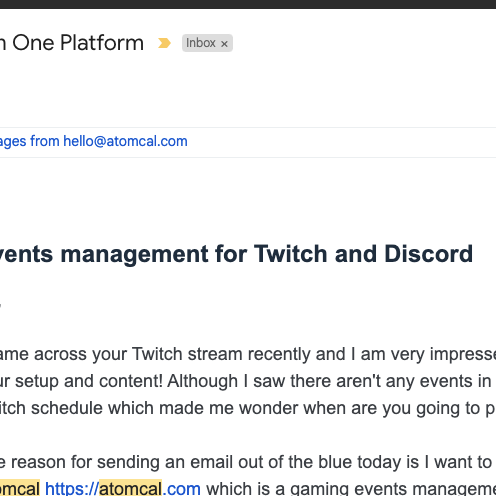
Task: Follow the https://atomcal.com hyperlink
Action: [x=123, y=489]
